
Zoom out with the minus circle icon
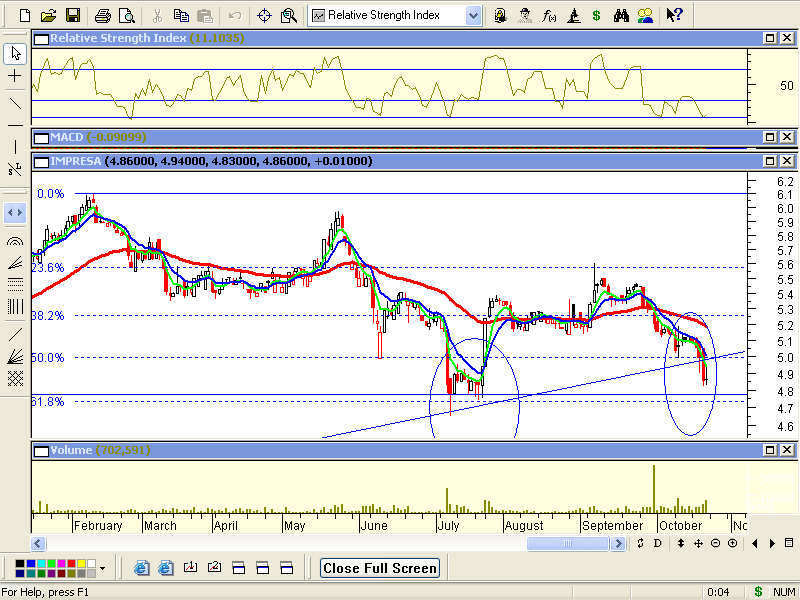715,543
